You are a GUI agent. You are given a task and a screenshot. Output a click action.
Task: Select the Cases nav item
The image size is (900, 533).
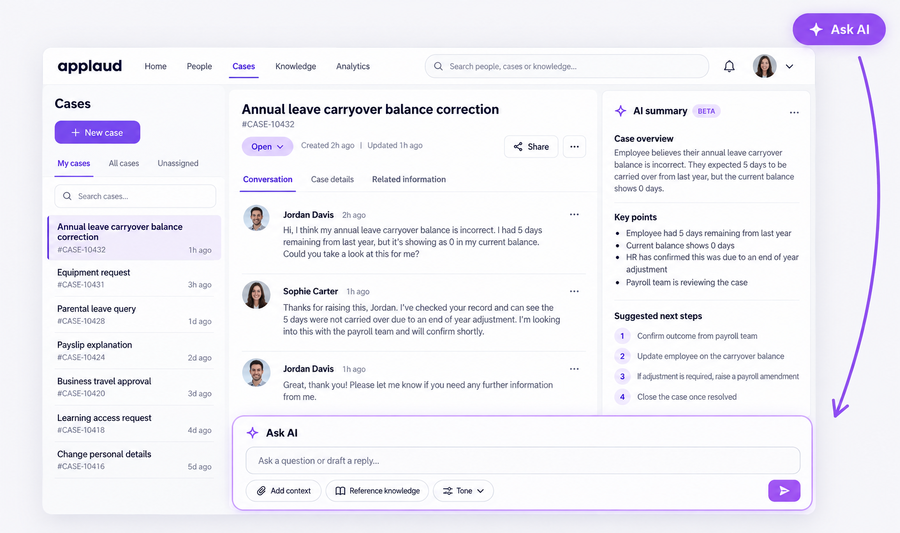[243, 66]
